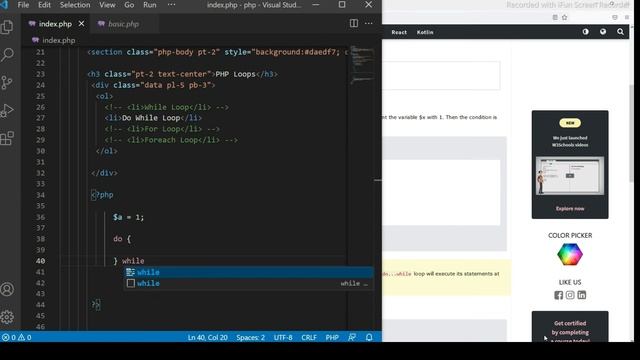The image size is (640, 360).
Task: Open the Color Picker hexagon
Action: point(570,254)
